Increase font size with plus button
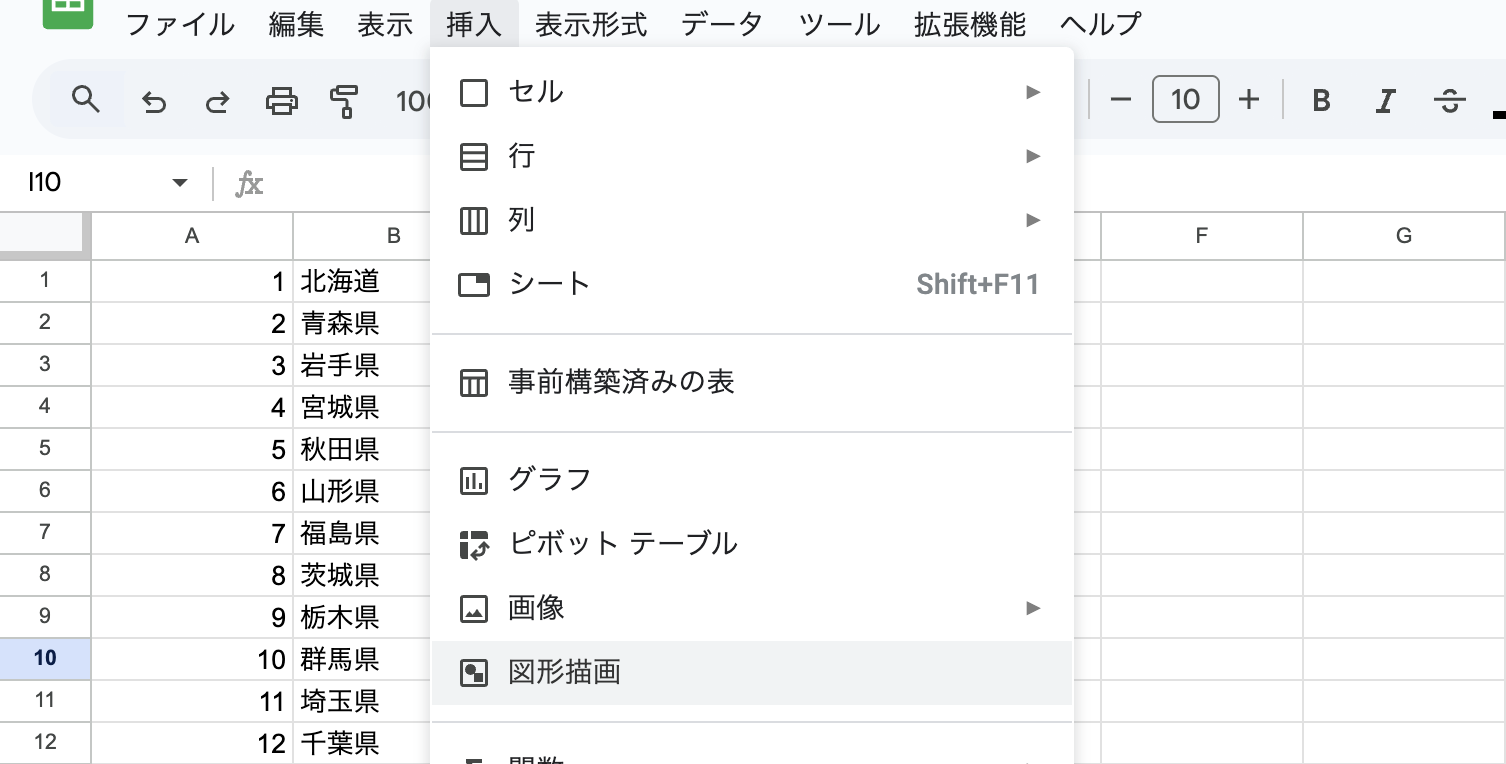The height and width of the screenshot is (764, 1506). [x=1248, y=100]
